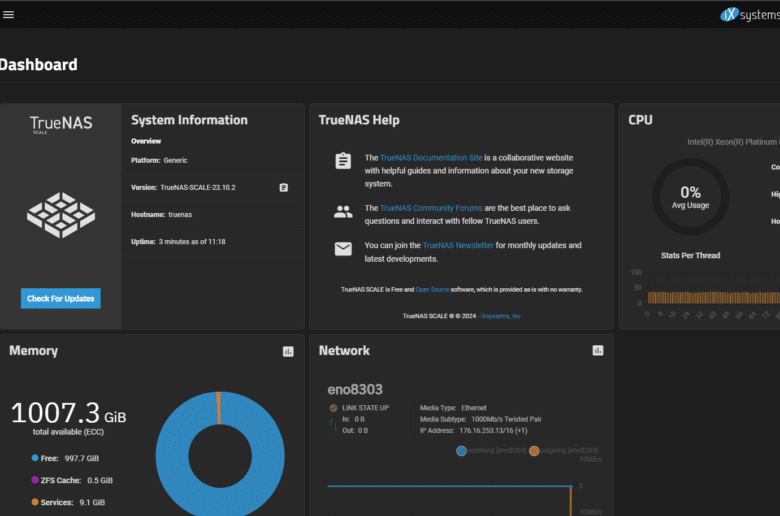Click the link state up status icon
Image resolution: width=780 pixels, height=516 pixels.
point(333,408)
